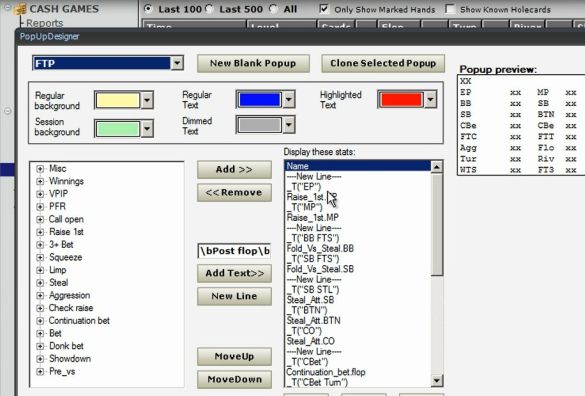Viewport: 585px width, 396px height.
Task: Click stats list scroll down arrow
Action: click(x=437, y=381)
